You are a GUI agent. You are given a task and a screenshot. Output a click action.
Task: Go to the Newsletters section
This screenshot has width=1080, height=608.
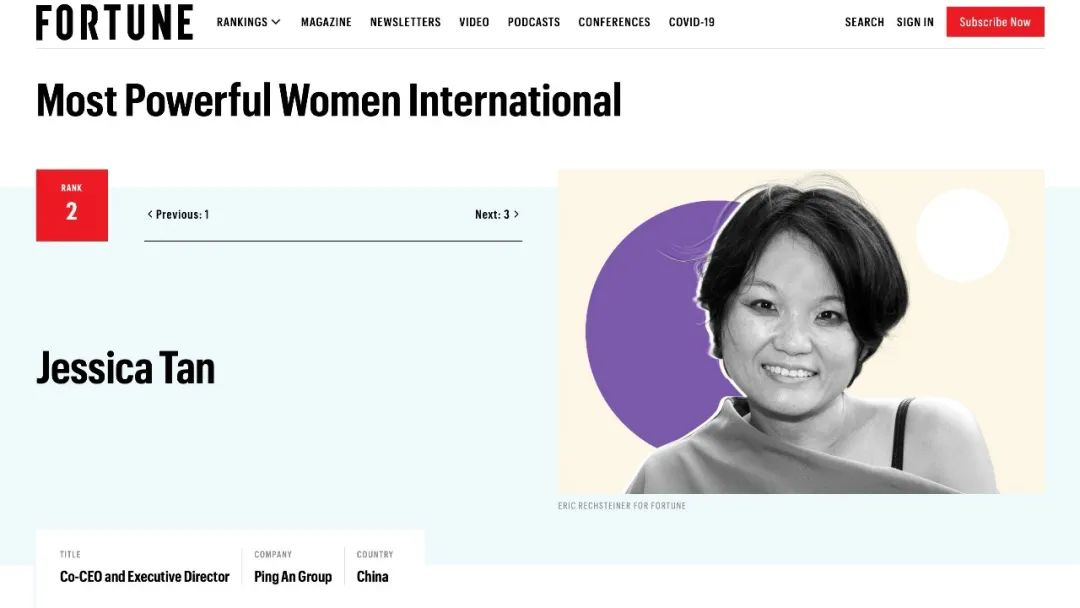405,22
